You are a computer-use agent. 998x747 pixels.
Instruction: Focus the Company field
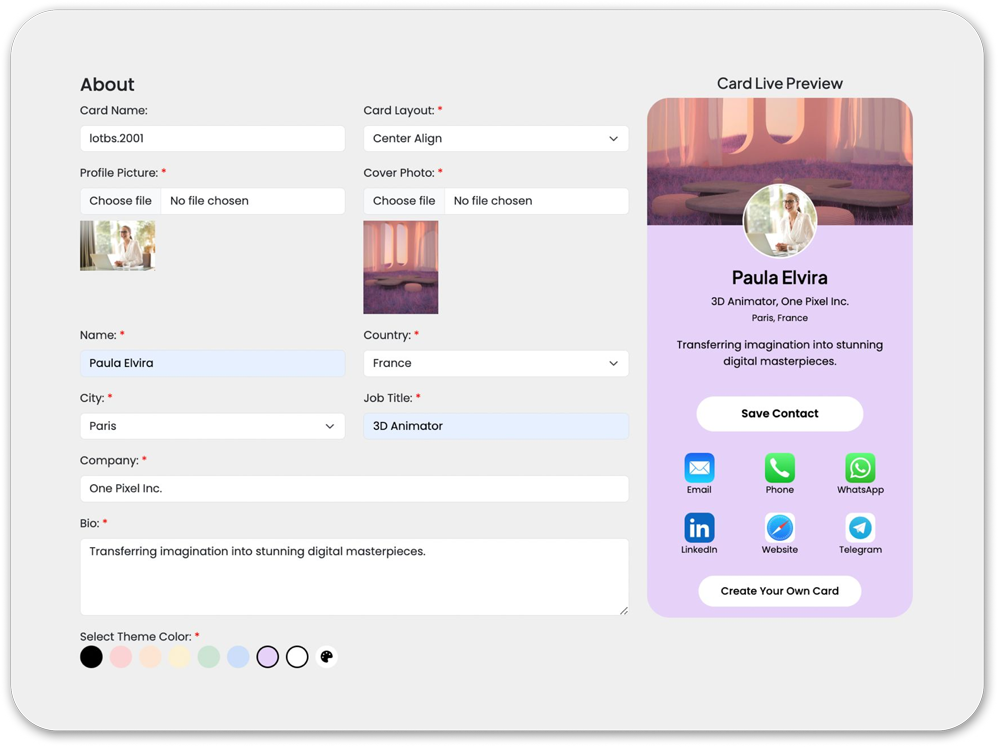coord(355,489)
